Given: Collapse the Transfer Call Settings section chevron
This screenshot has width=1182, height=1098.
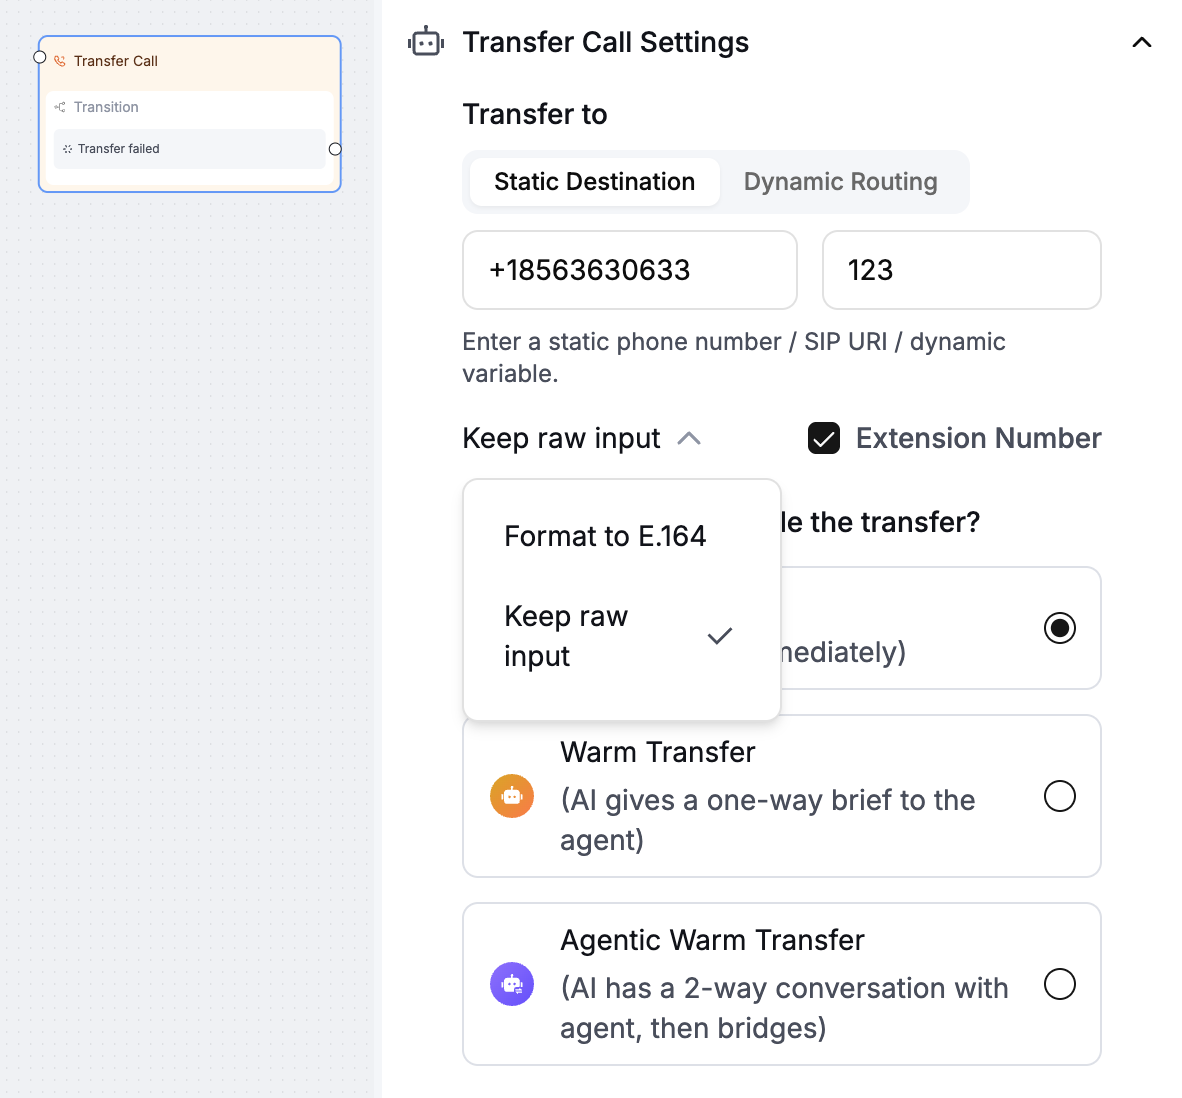Looking at the screenshot, I should [x=1142, y=42].
